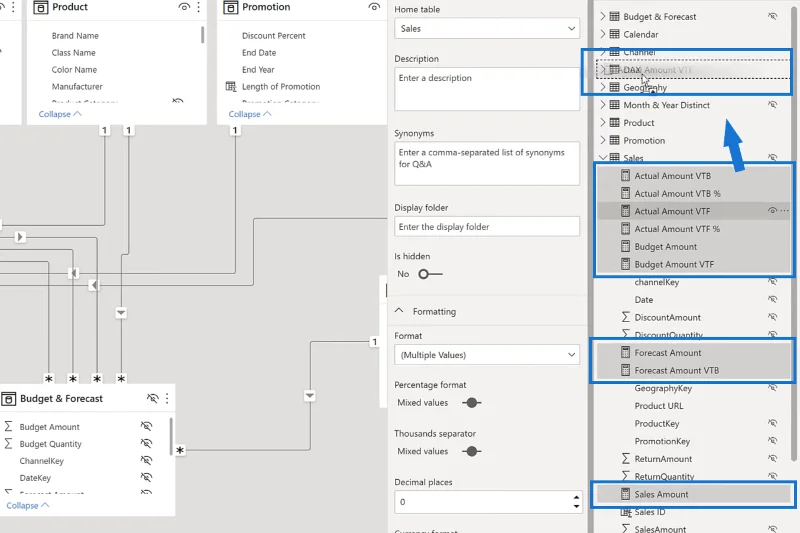This screenshot has width=800, height=533.
Task: Expand the Calendar table in fields list
Action: (x=603, y=34)
